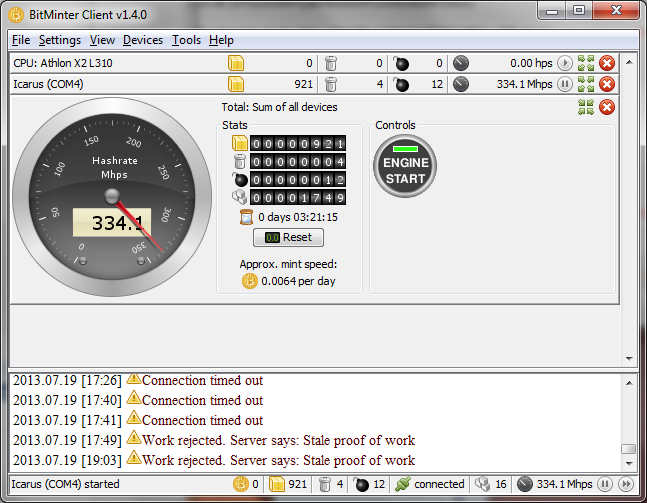
Task: Open the View menu
Action: (102, 40)
